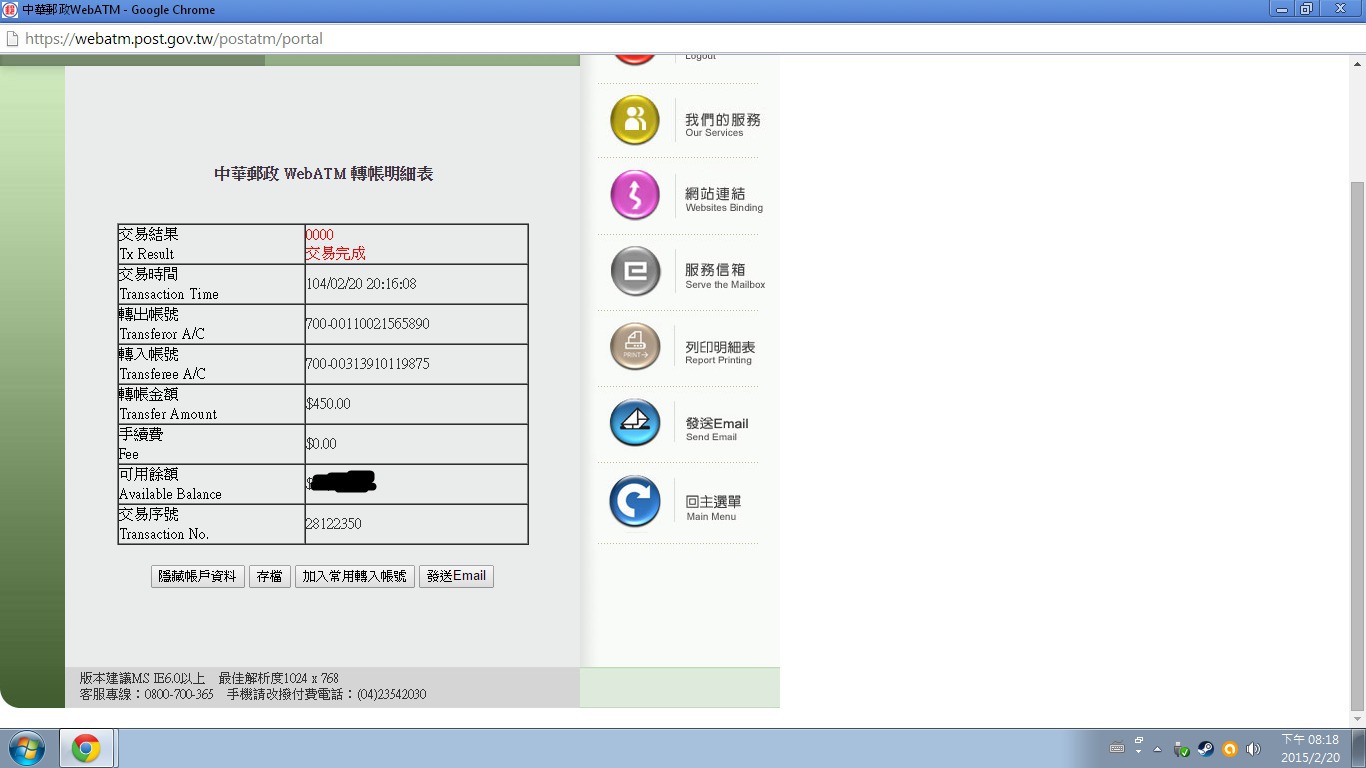Screen dimensions: 1366x768
Task: Open the Websites Binding pink icon
Action: [x=635, y=195]
